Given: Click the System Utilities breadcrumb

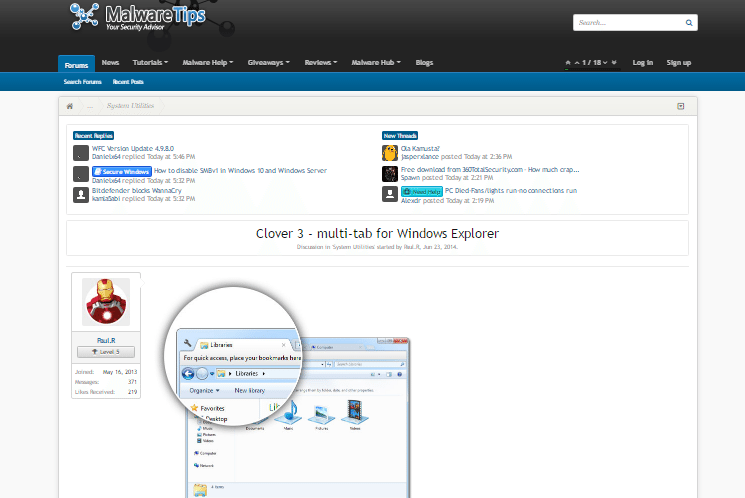Looking at the screenshot, I should pos(130,105).
